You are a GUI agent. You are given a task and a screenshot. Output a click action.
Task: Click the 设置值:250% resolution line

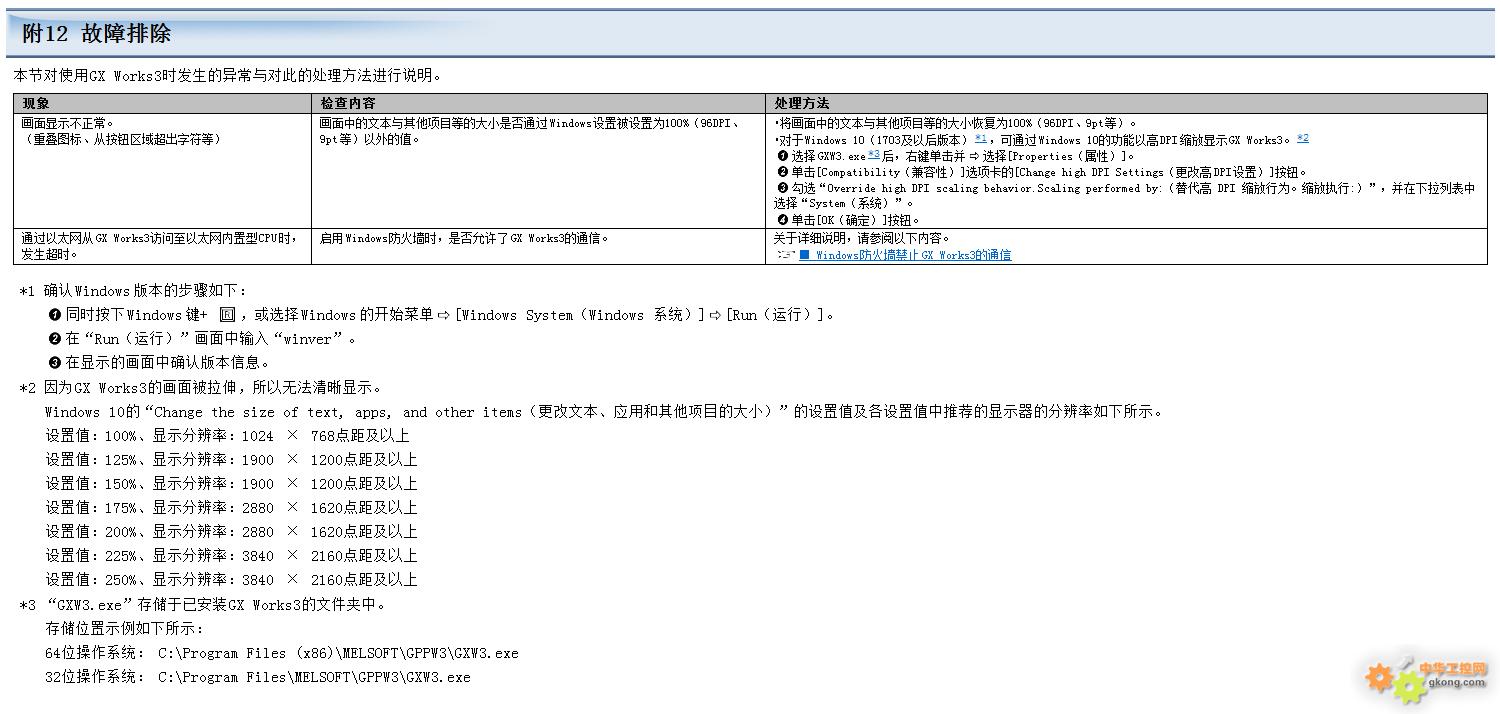coord(231,580)
